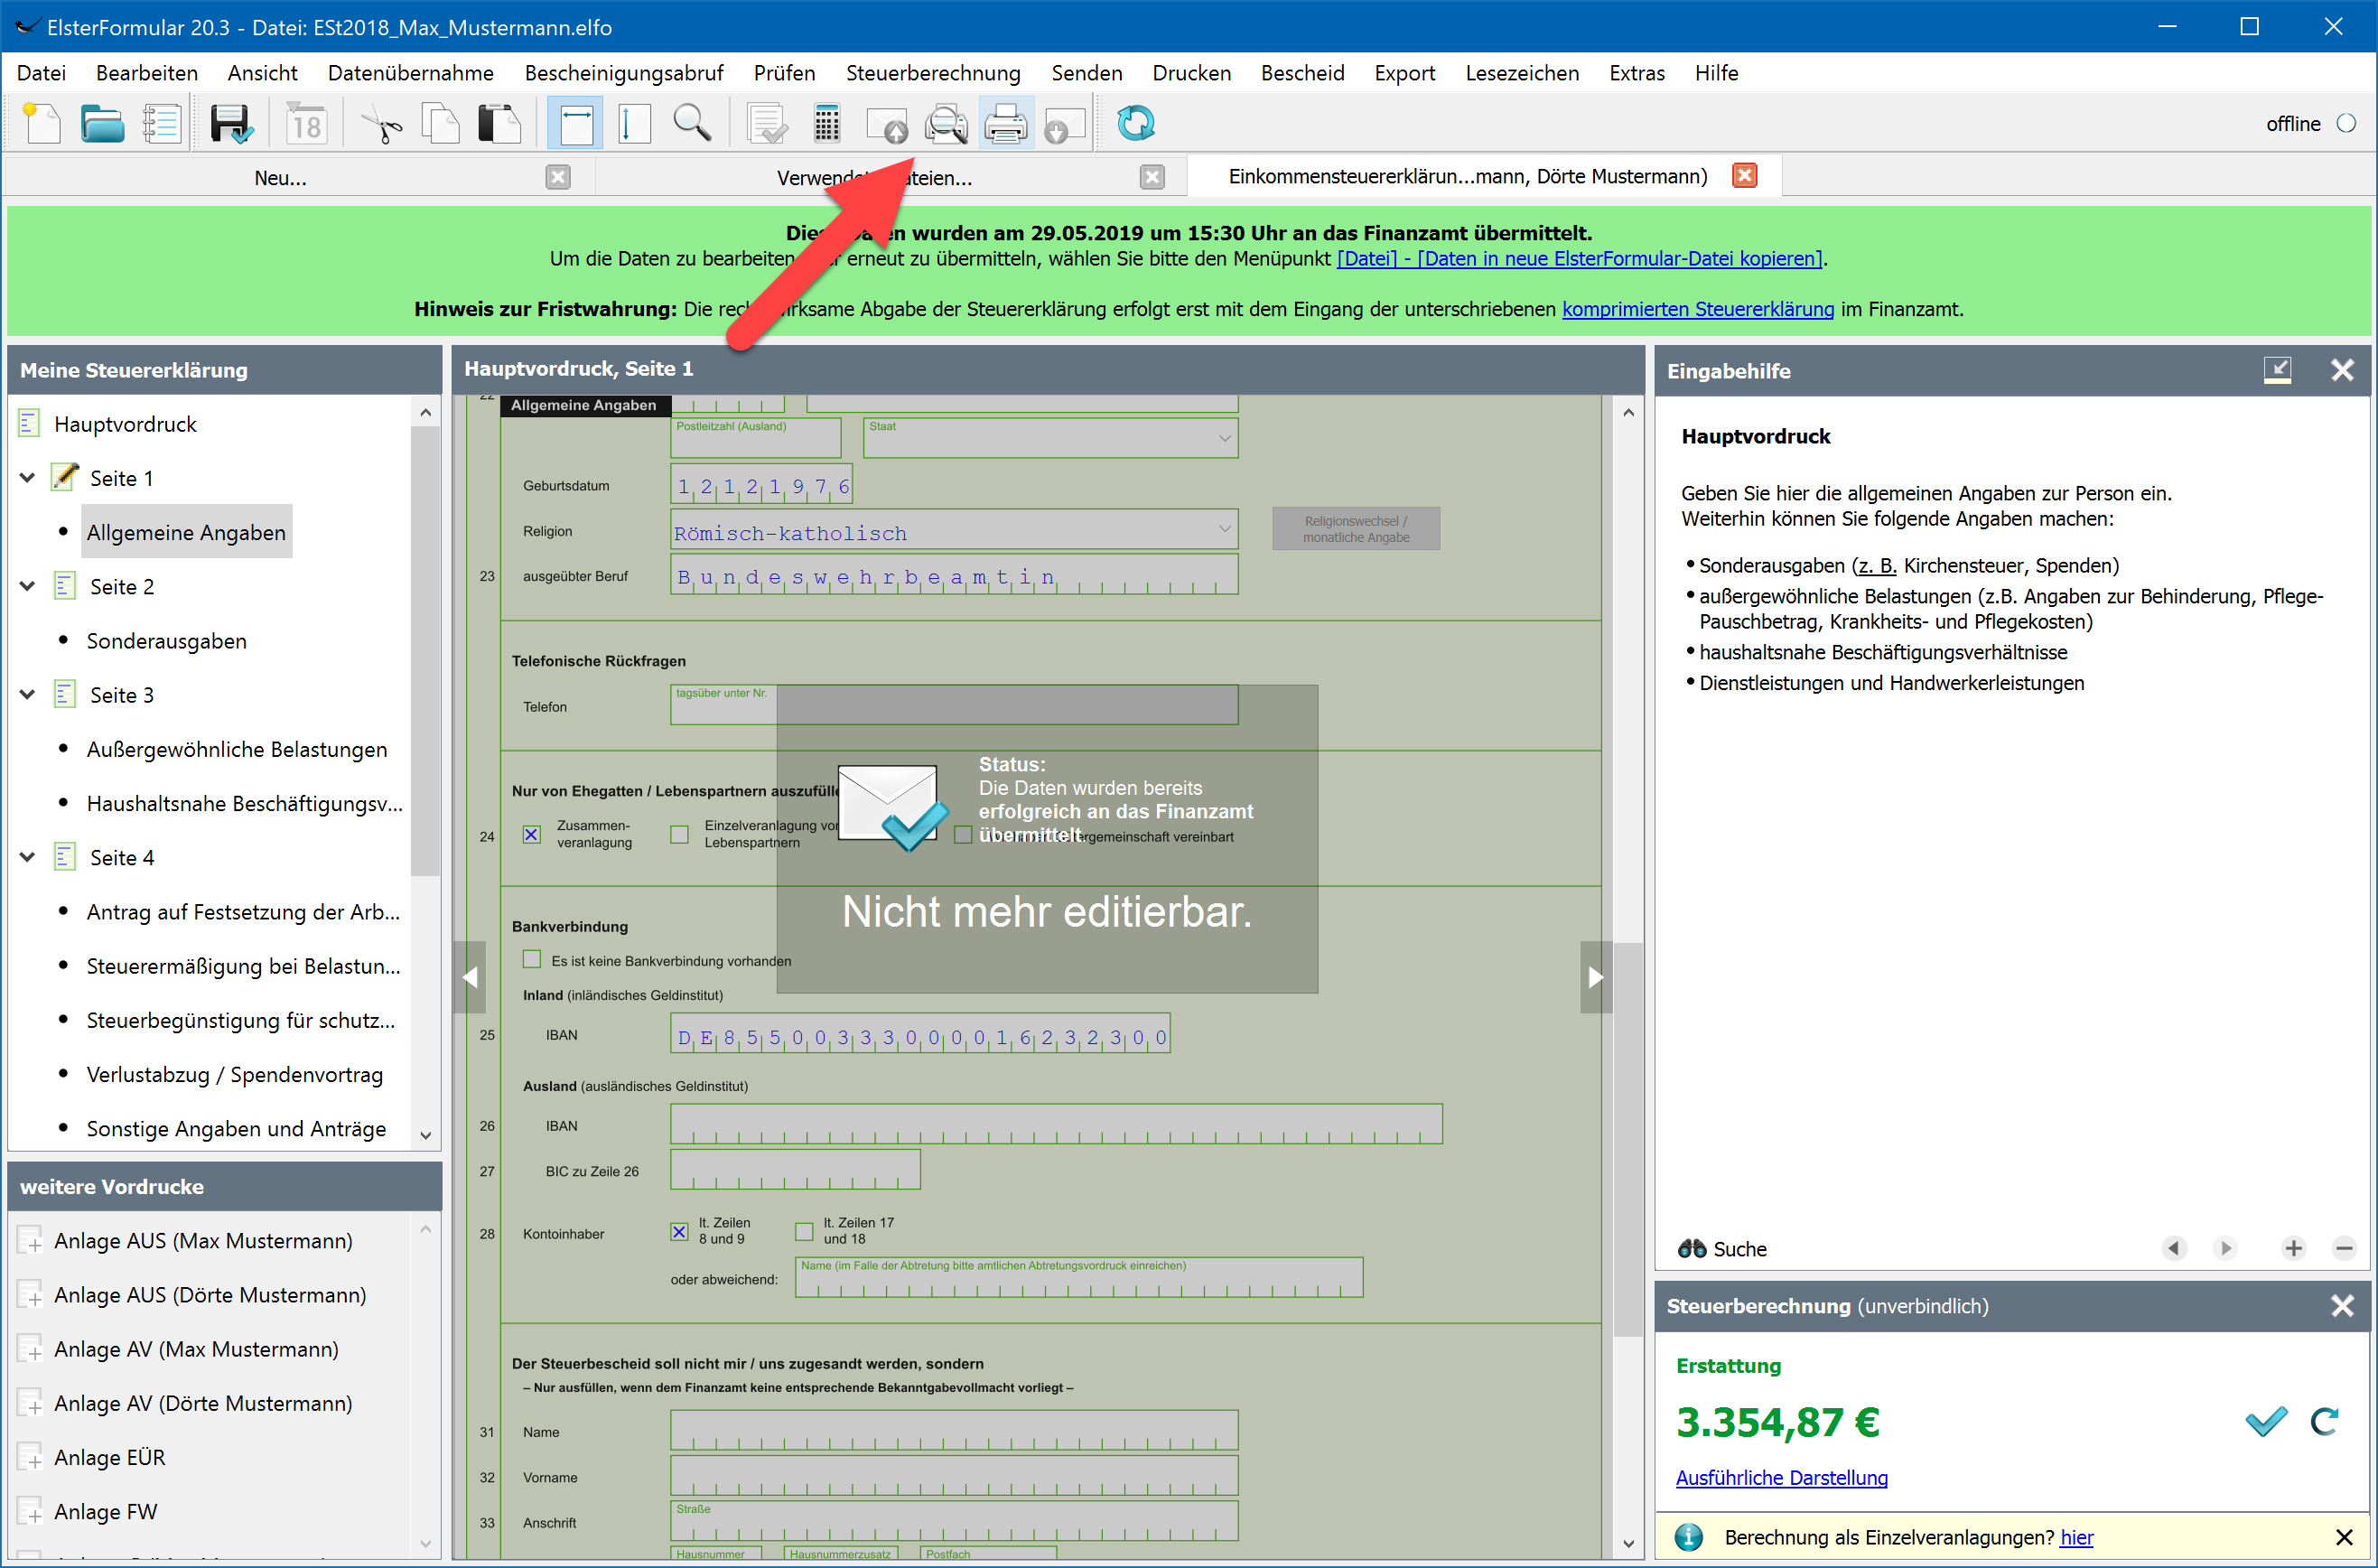Image resolution: width=2378 pixels, height=1568 pixels.
Task: Click the print preview icon
Action: pos(945,124)
